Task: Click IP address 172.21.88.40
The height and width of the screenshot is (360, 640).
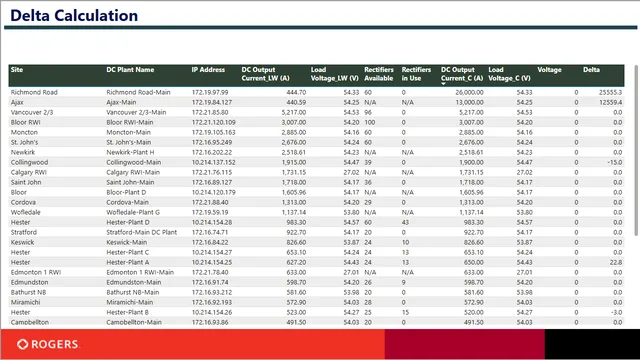Action: click(210, 202)
